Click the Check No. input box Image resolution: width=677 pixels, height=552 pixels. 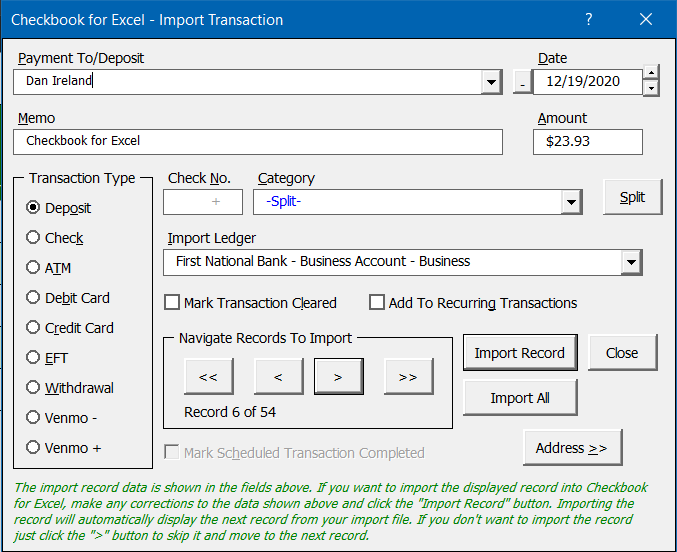[x=203, y=202]
